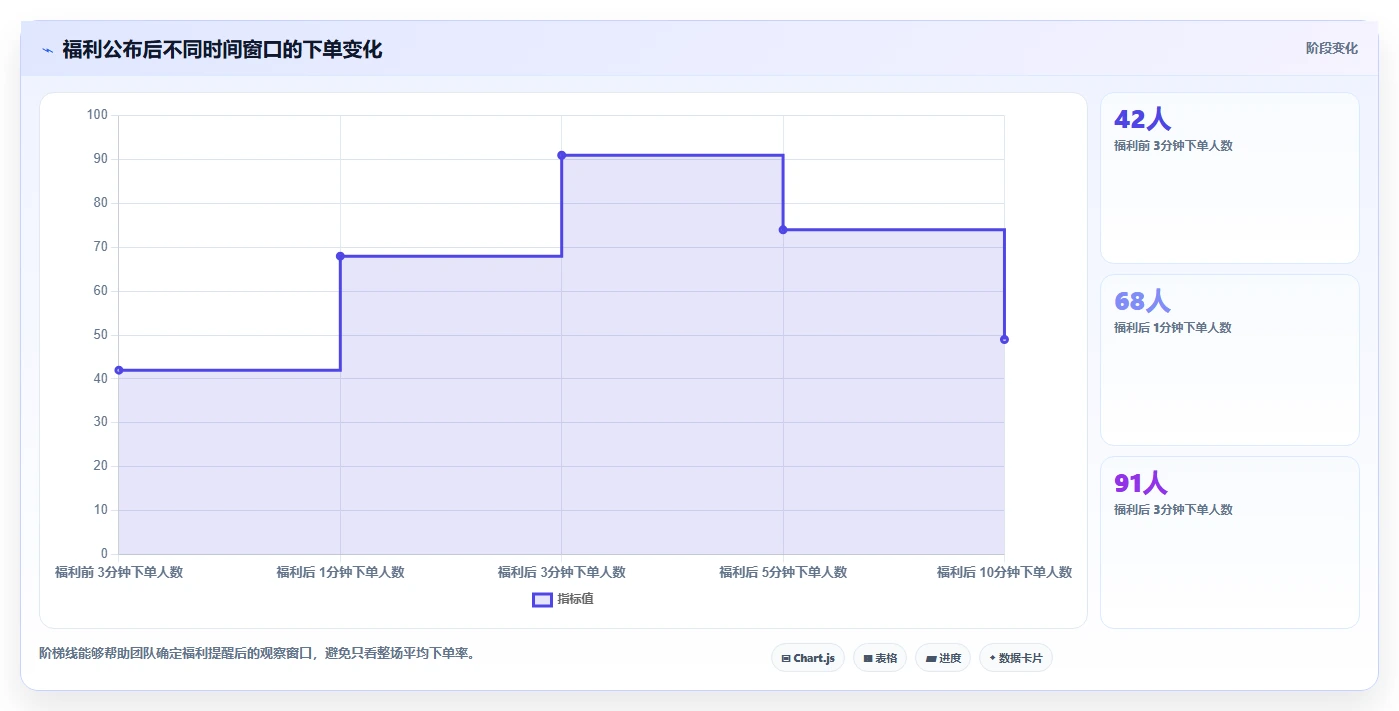Click the title 福利公布后不同时间窗口的下单变化
The height and width of the screenshot is (711, 1399).
click(x=222, y=49)
